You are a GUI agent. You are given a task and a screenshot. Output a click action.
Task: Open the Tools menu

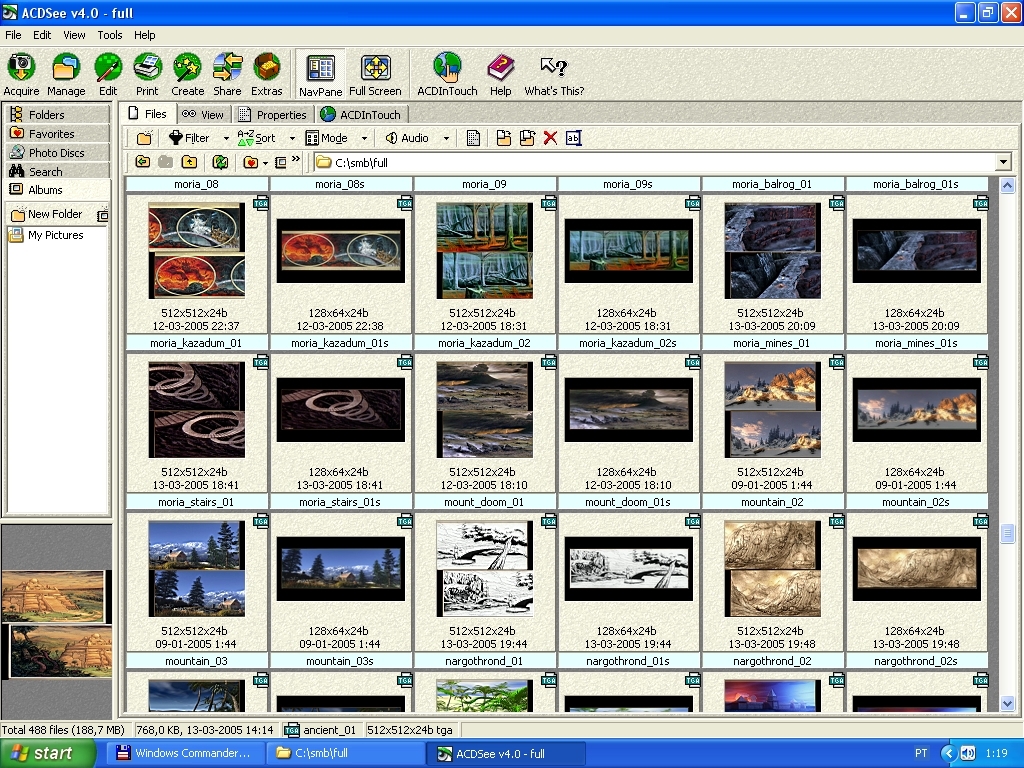coord(110,35)
